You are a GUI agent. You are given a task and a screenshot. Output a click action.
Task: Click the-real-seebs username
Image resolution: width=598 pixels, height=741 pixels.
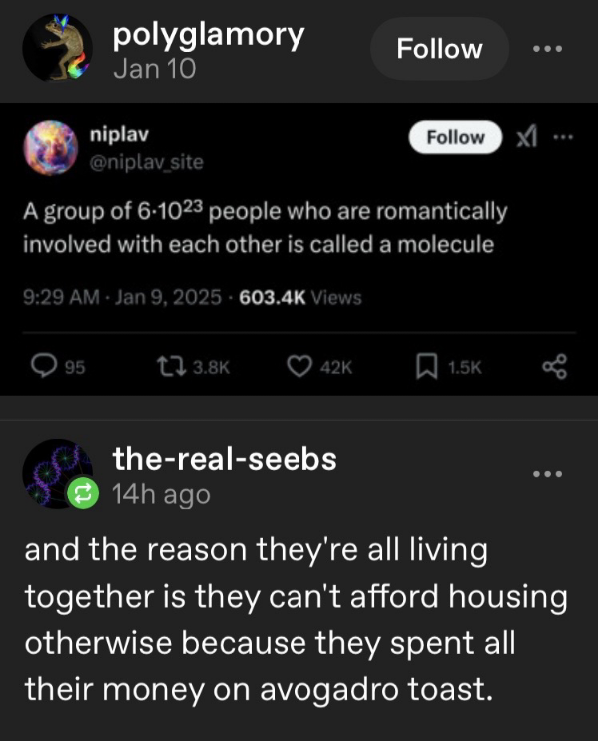225,458
